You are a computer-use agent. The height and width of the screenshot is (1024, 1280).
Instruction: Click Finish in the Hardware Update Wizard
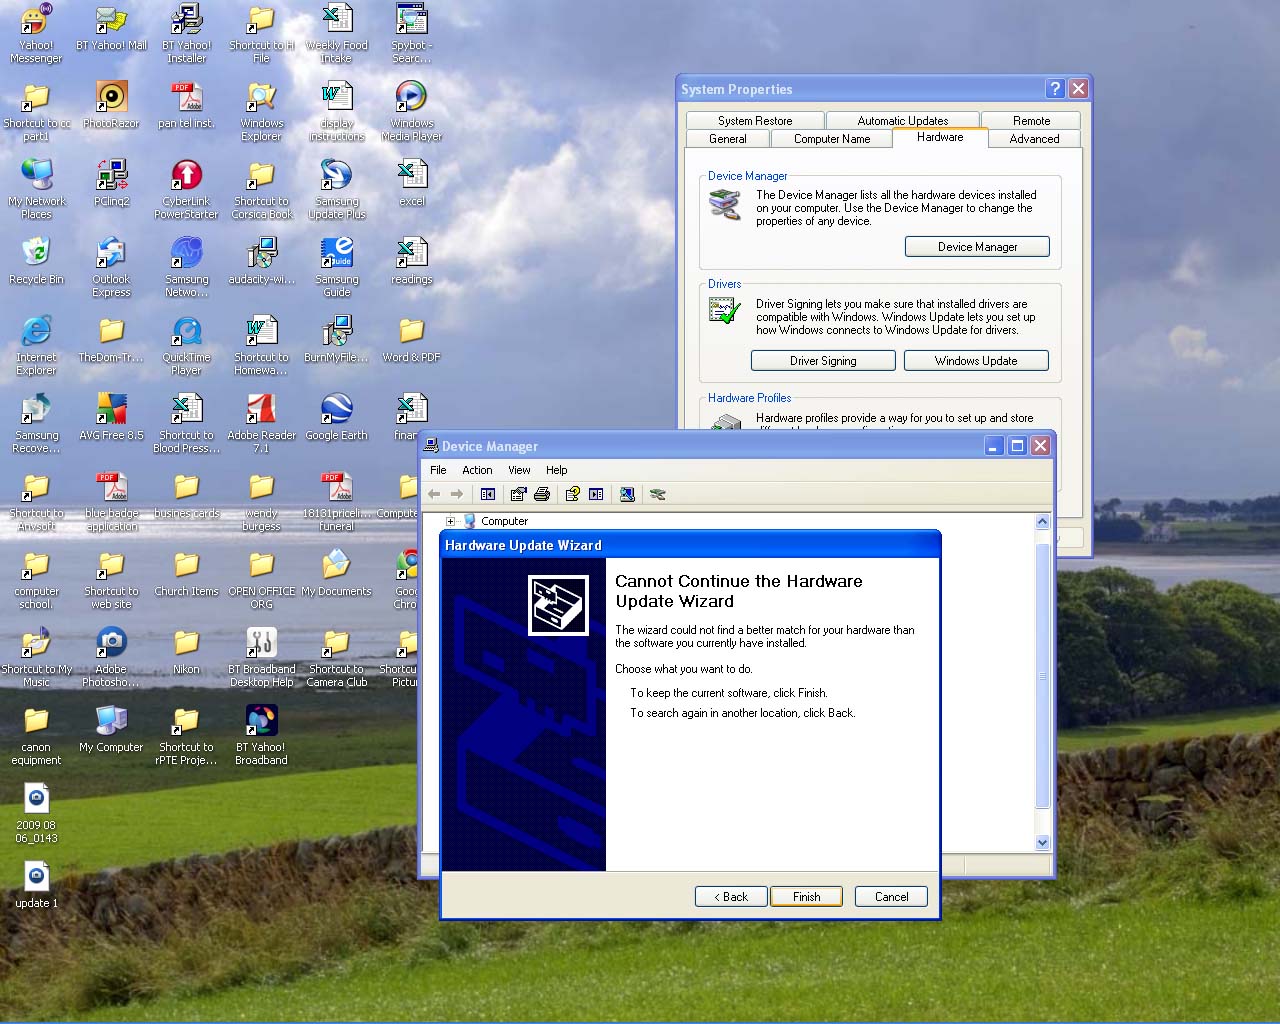(x=806, y=897)
